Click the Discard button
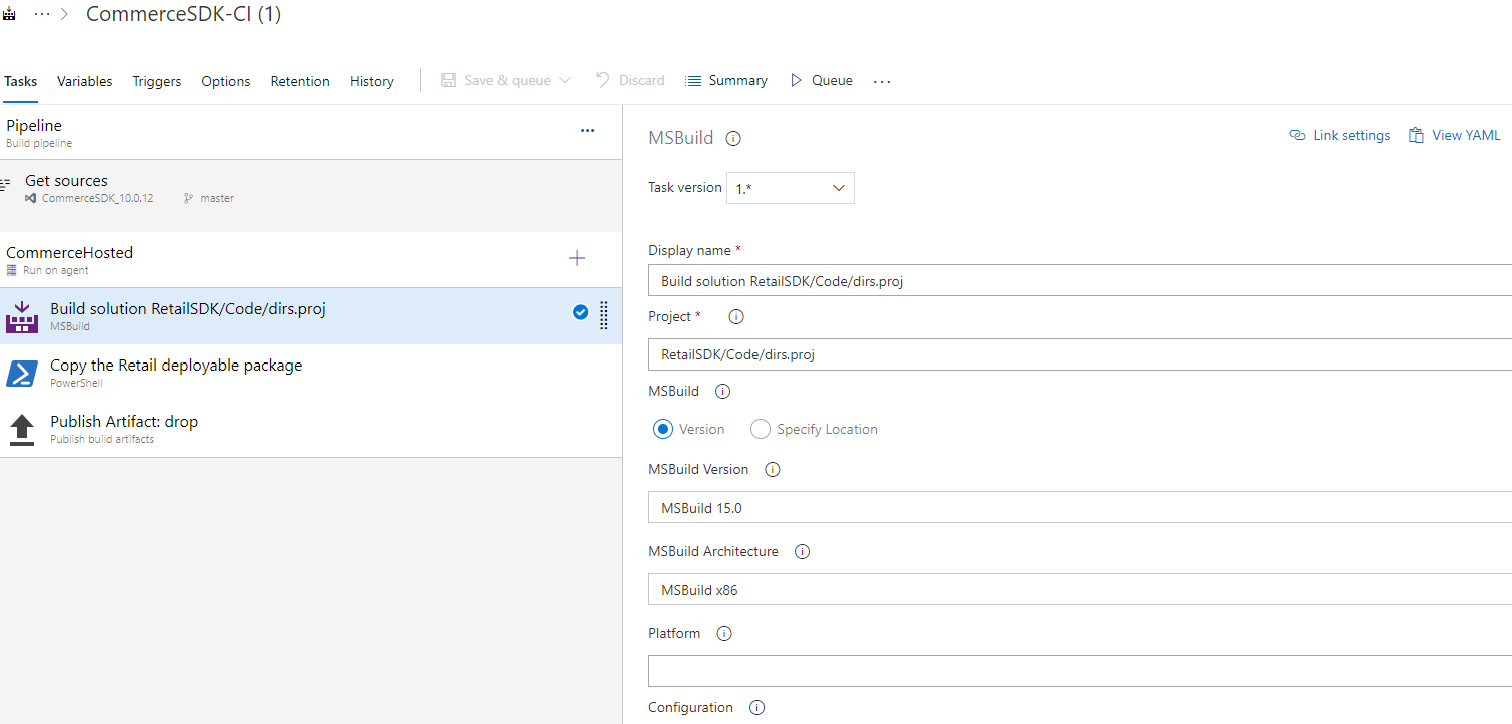Screen dimensions: 1512x724 [x=630, y=80]
